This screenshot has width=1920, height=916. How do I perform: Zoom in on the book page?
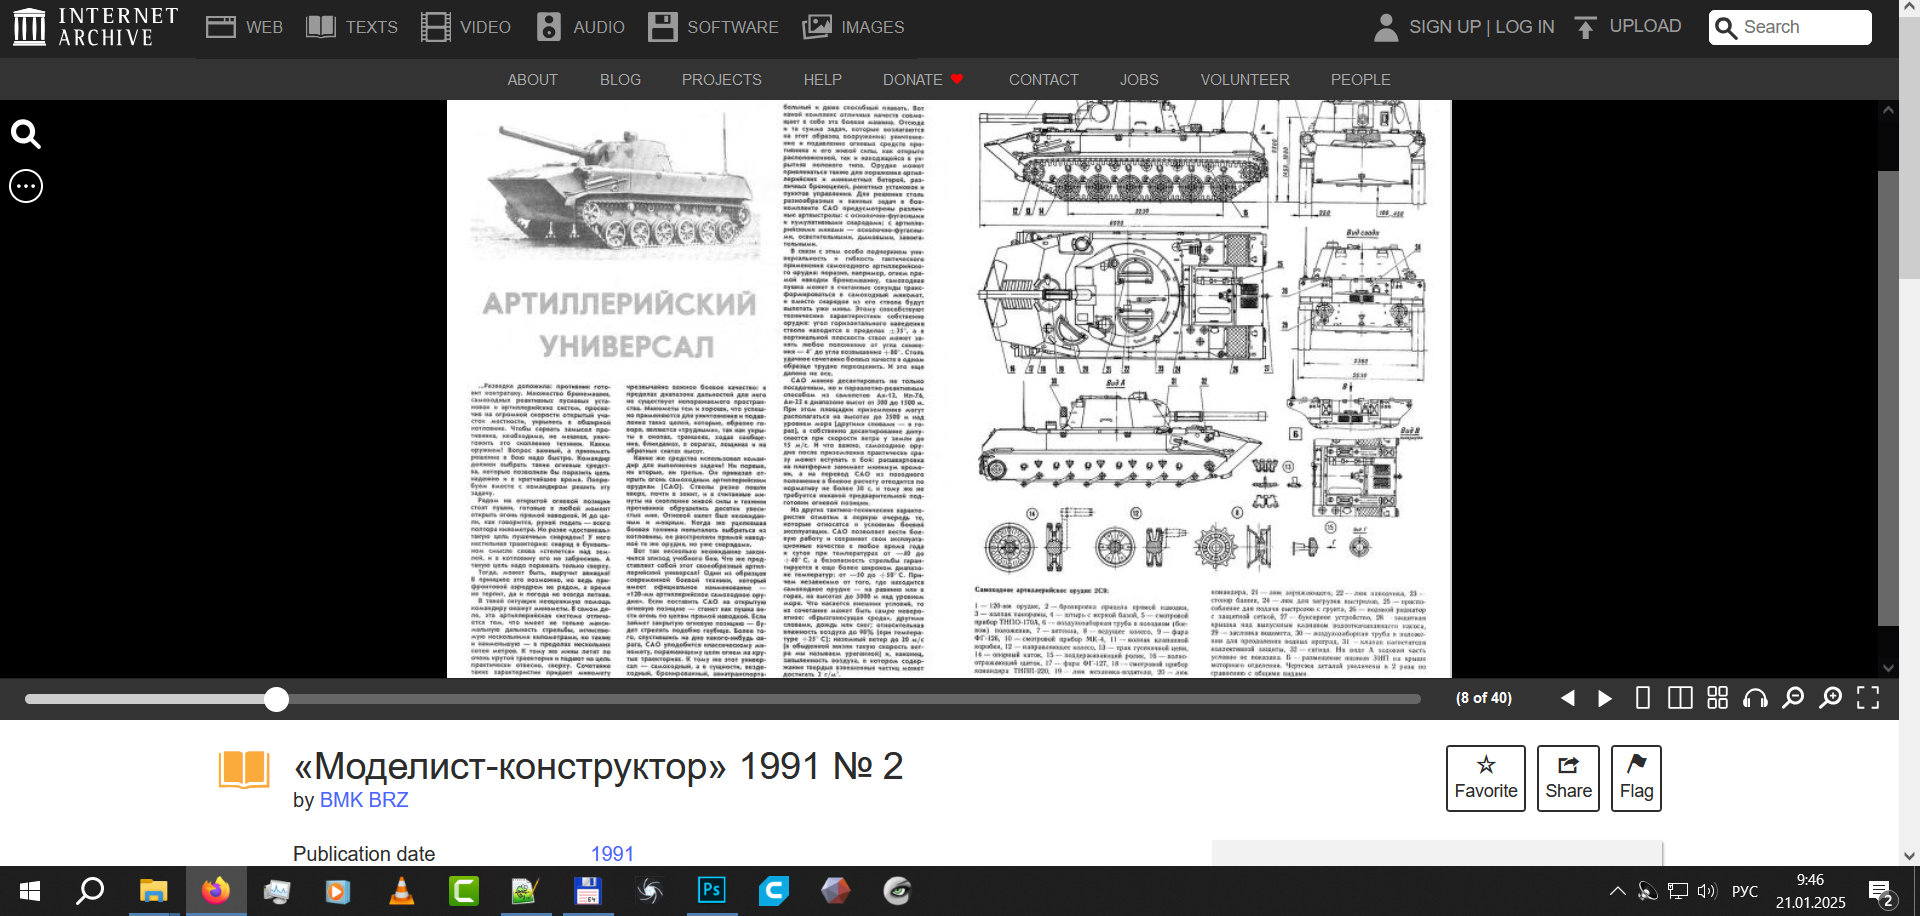[x=1830, y=698]
